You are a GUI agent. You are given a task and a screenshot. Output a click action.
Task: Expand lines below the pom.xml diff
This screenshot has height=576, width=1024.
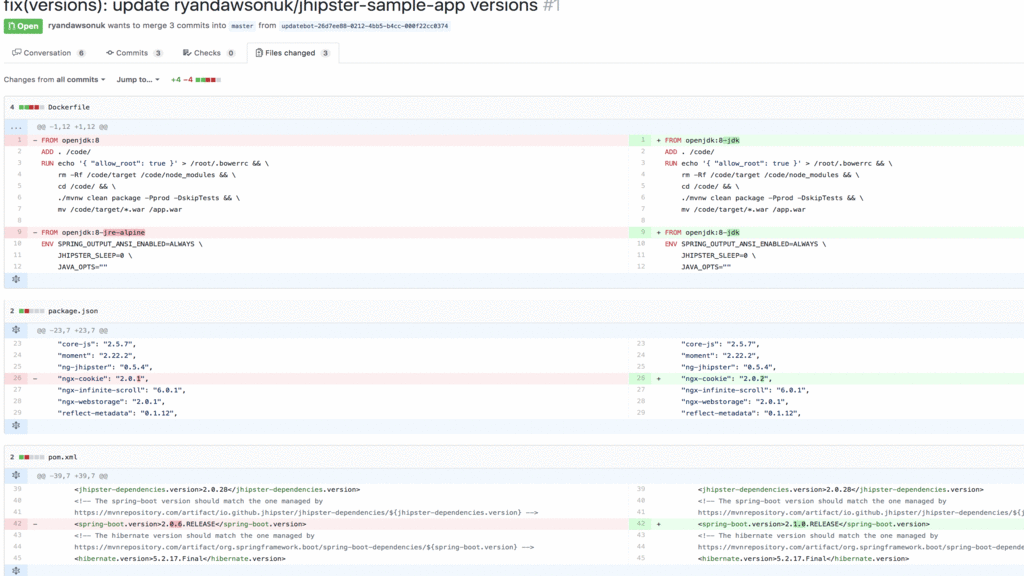click(16, 570)
